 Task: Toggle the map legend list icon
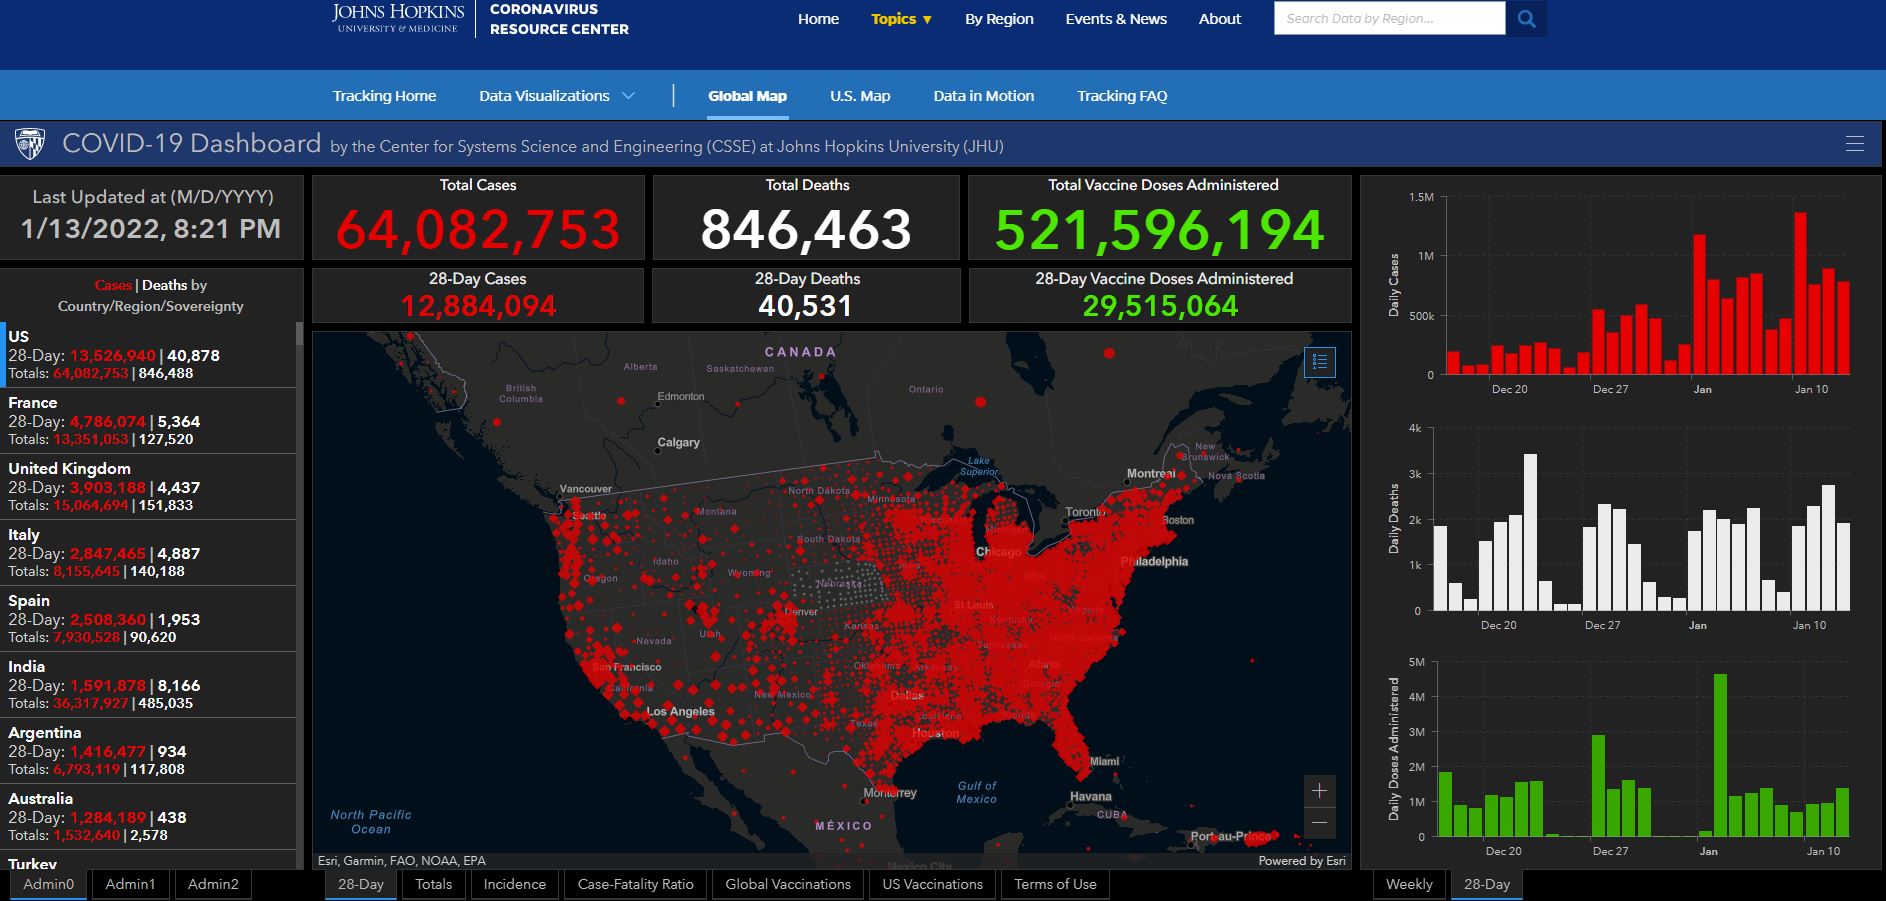pyautogui.click(x=1320, y=362)
